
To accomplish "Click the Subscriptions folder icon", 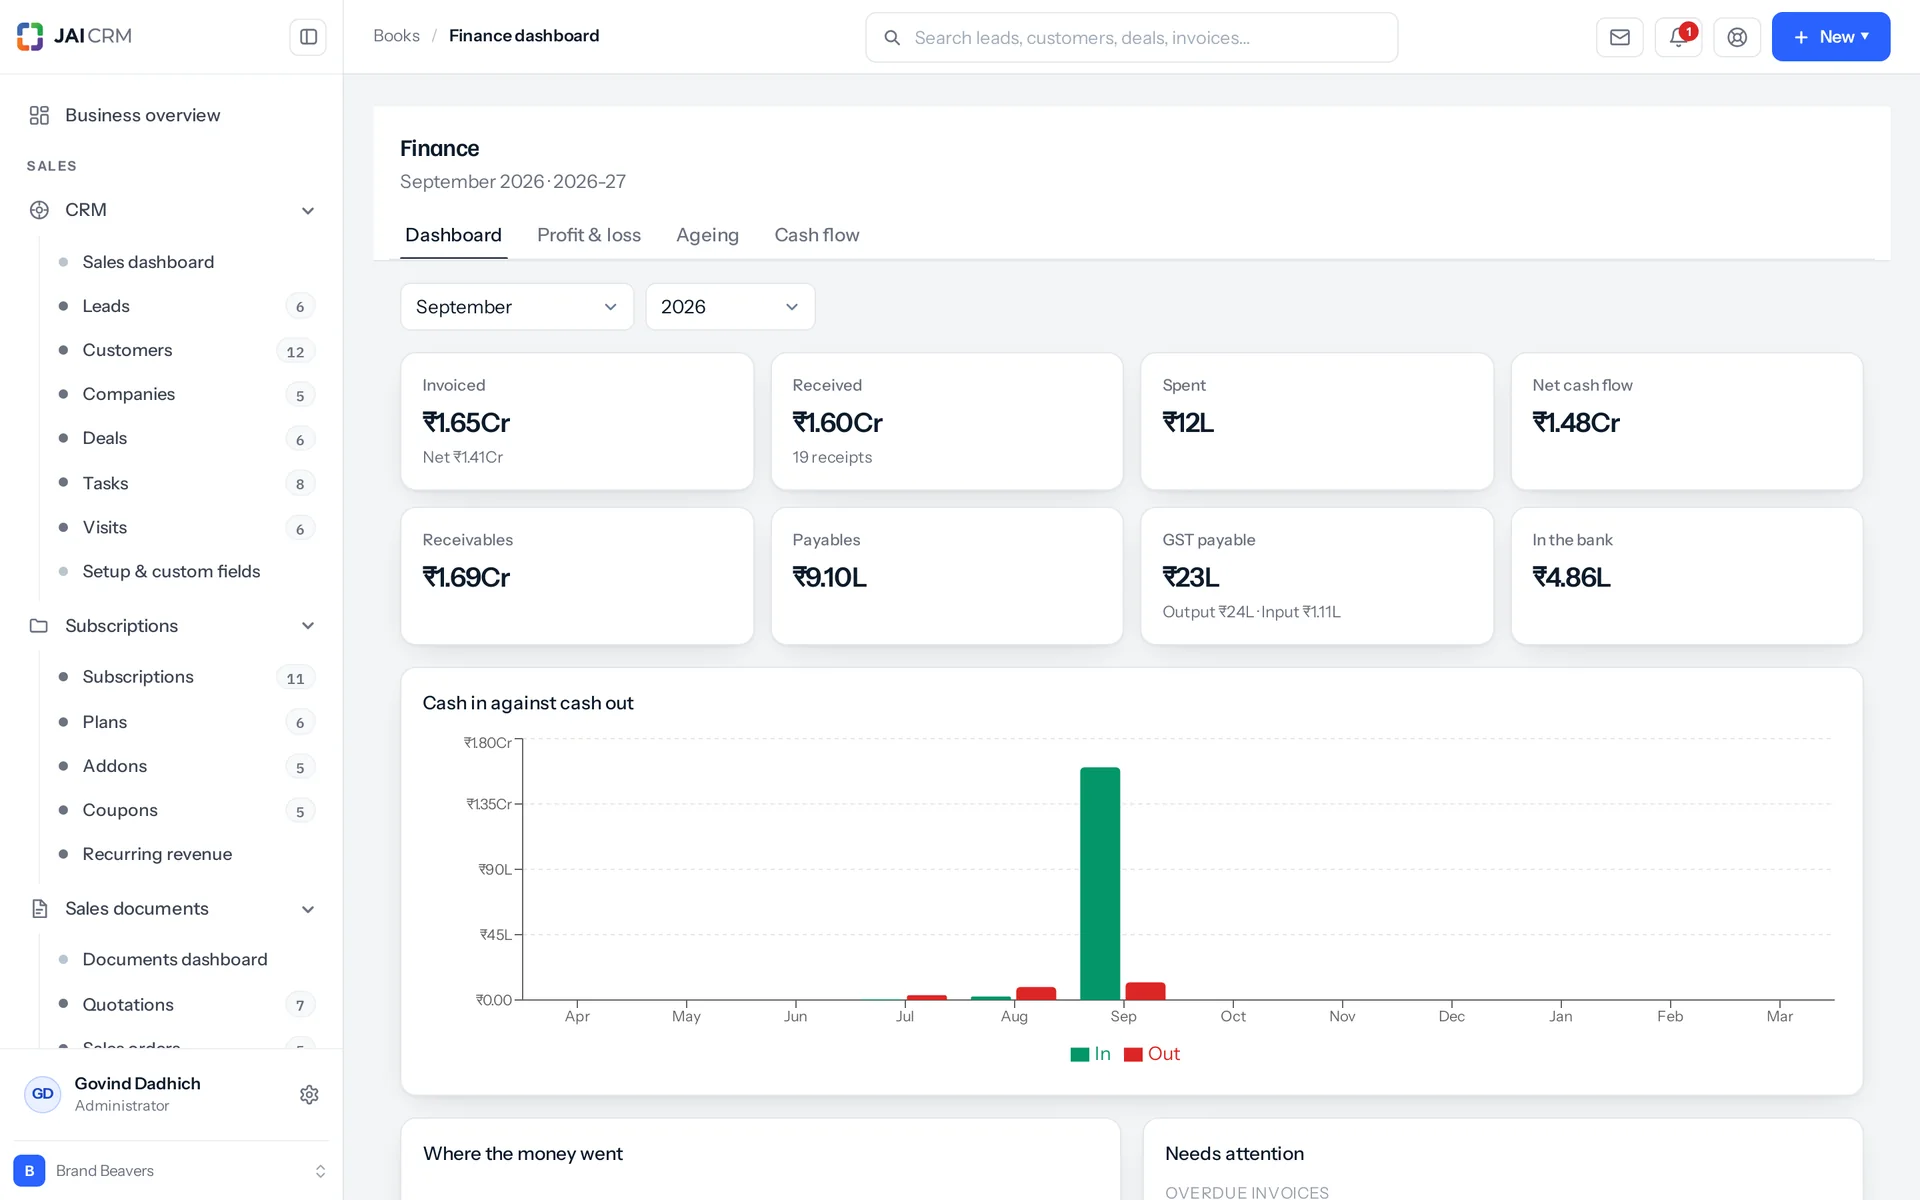I will coord(39,626).
